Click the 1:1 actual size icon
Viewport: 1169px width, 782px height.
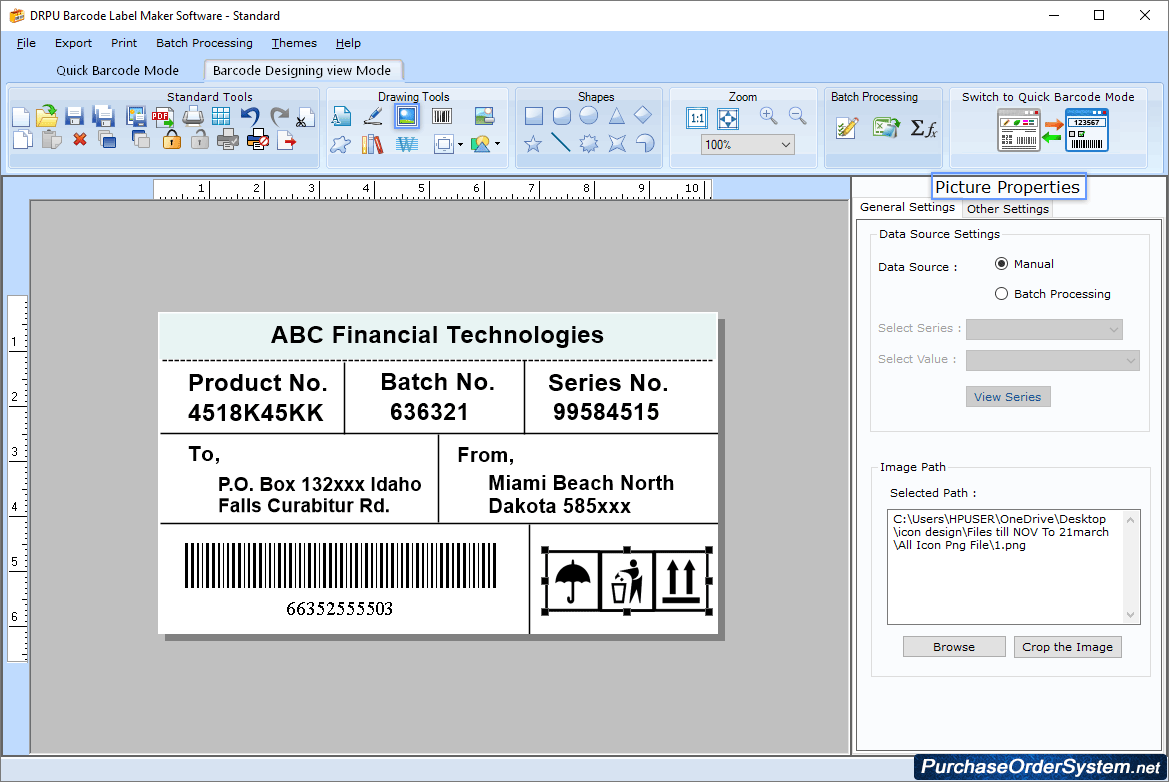tap(697, 118)
